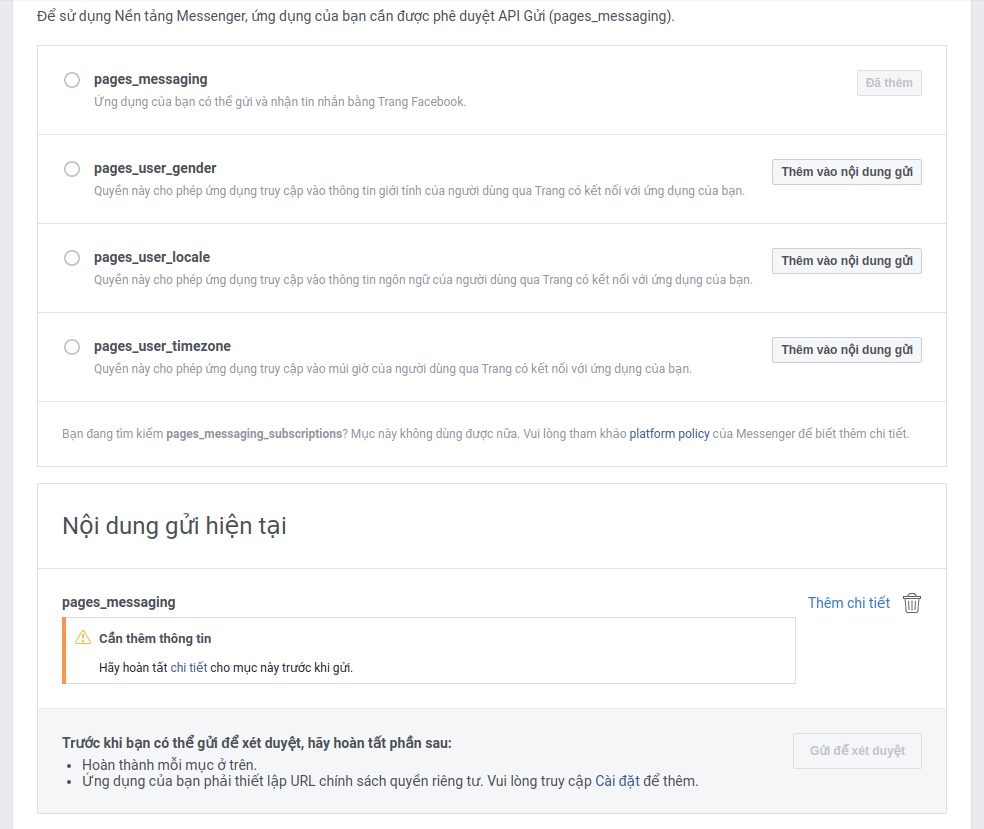
Task: Select the pages_user_gender radio button
Action: 72,169
